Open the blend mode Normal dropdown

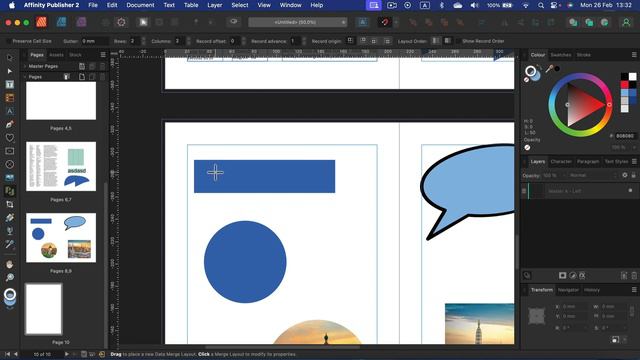tap(593, 175)
